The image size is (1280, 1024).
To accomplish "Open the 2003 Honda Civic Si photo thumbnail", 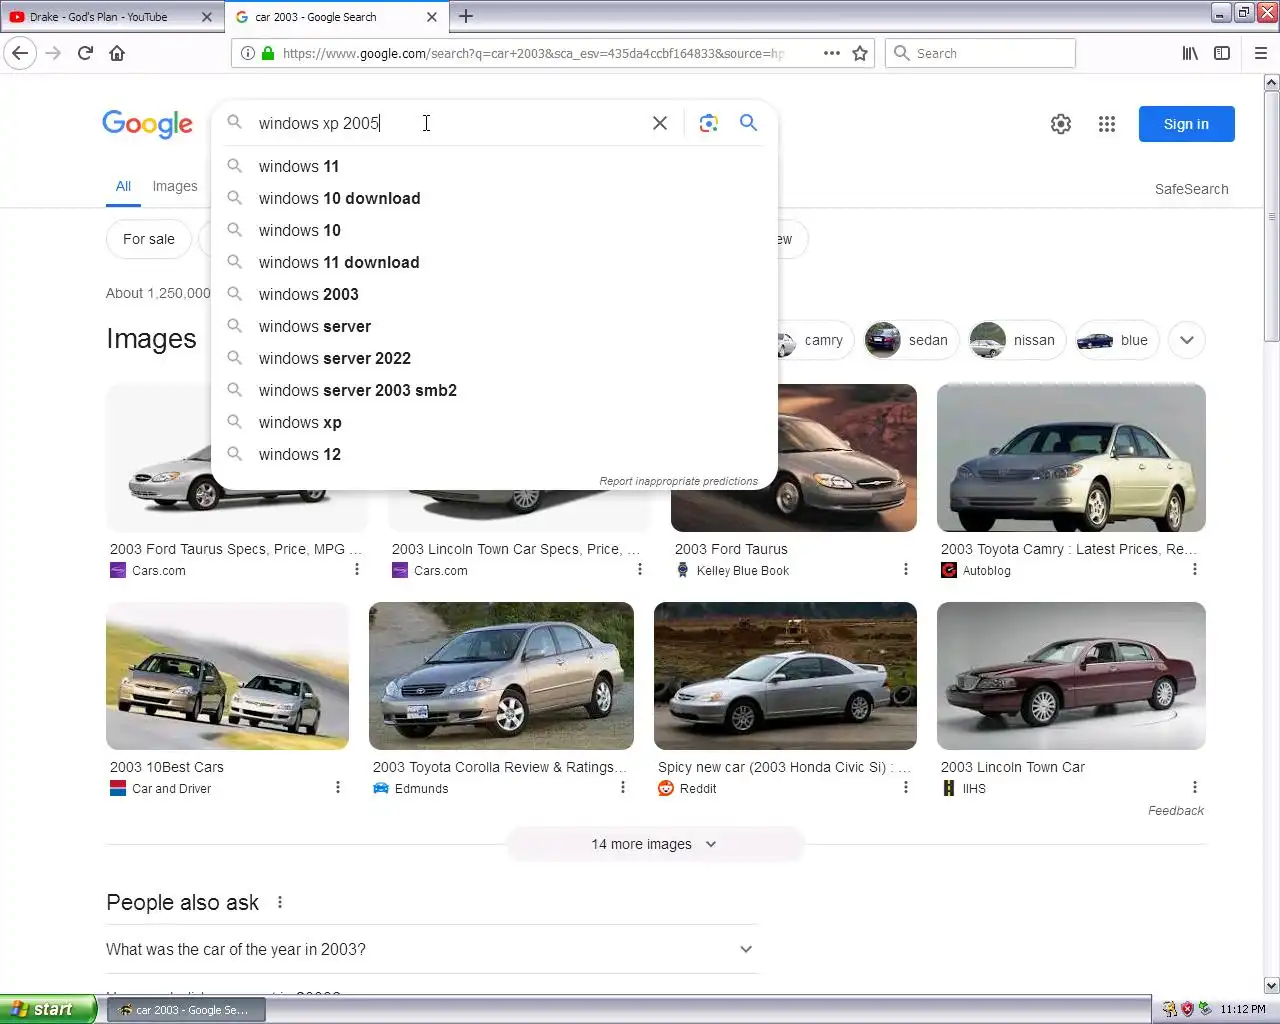I will tap(785, 676).
